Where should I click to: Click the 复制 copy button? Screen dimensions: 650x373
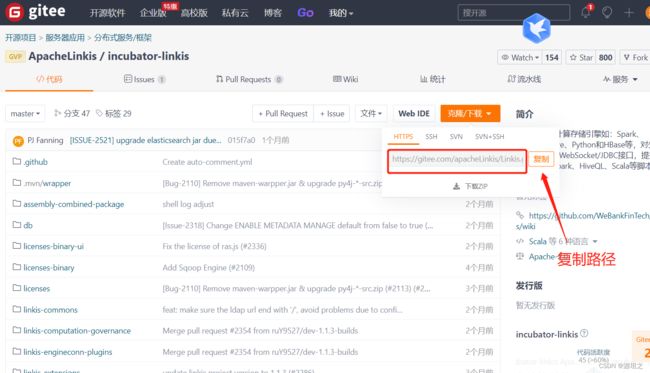tap(541, 159)
